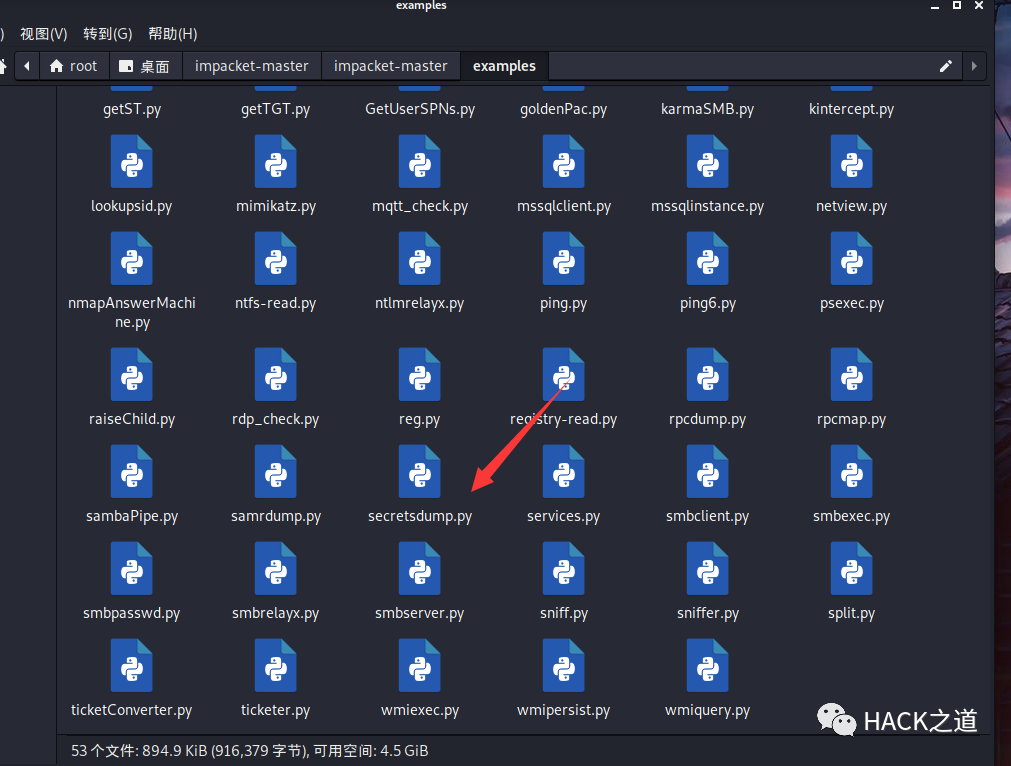Viewport: 1011px width, 766px height.
Task: Select the services.py file icon
Action: point(564,471)
